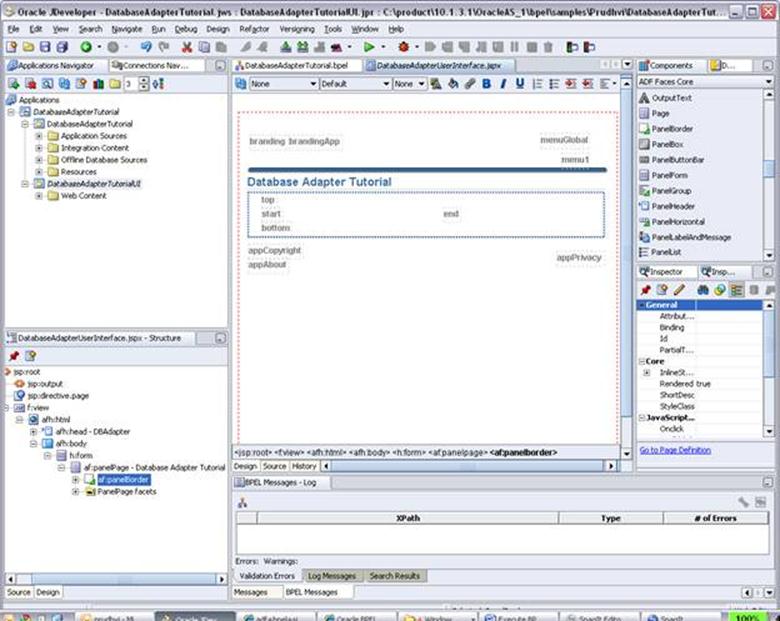780x621 pixels.
Task: Click the foreground color paint icon
Action: point(436,84)
